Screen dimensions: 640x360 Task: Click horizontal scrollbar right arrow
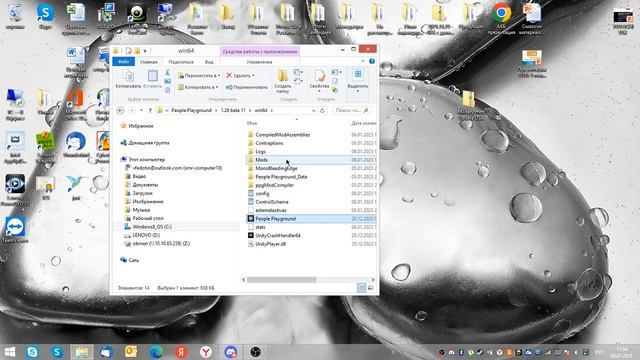pos(372,280)
